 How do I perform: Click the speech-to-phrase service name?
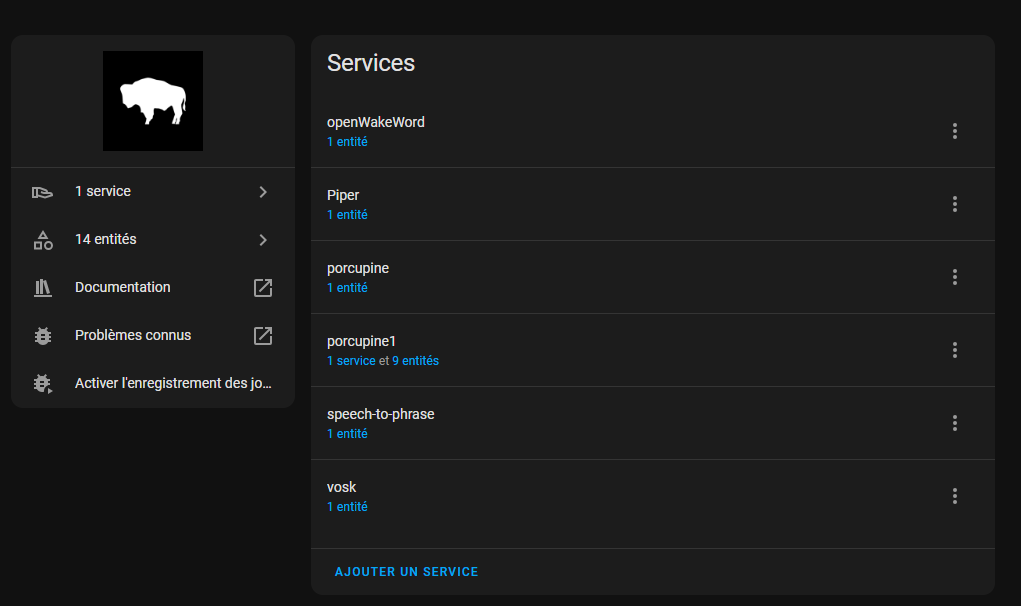(x=381, y=414)
